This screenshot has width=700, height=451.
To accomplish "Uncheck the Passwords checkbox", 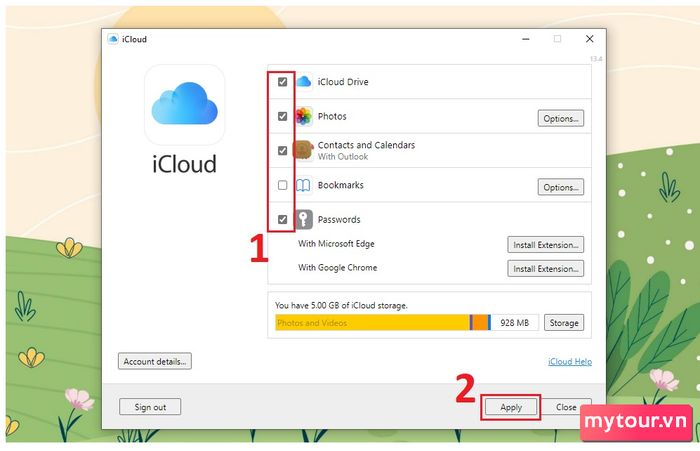I will click(x=282, y=219).
